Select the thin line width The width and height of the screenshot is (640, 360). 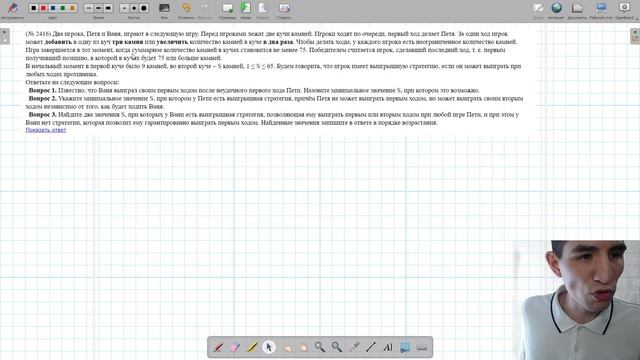89,8
